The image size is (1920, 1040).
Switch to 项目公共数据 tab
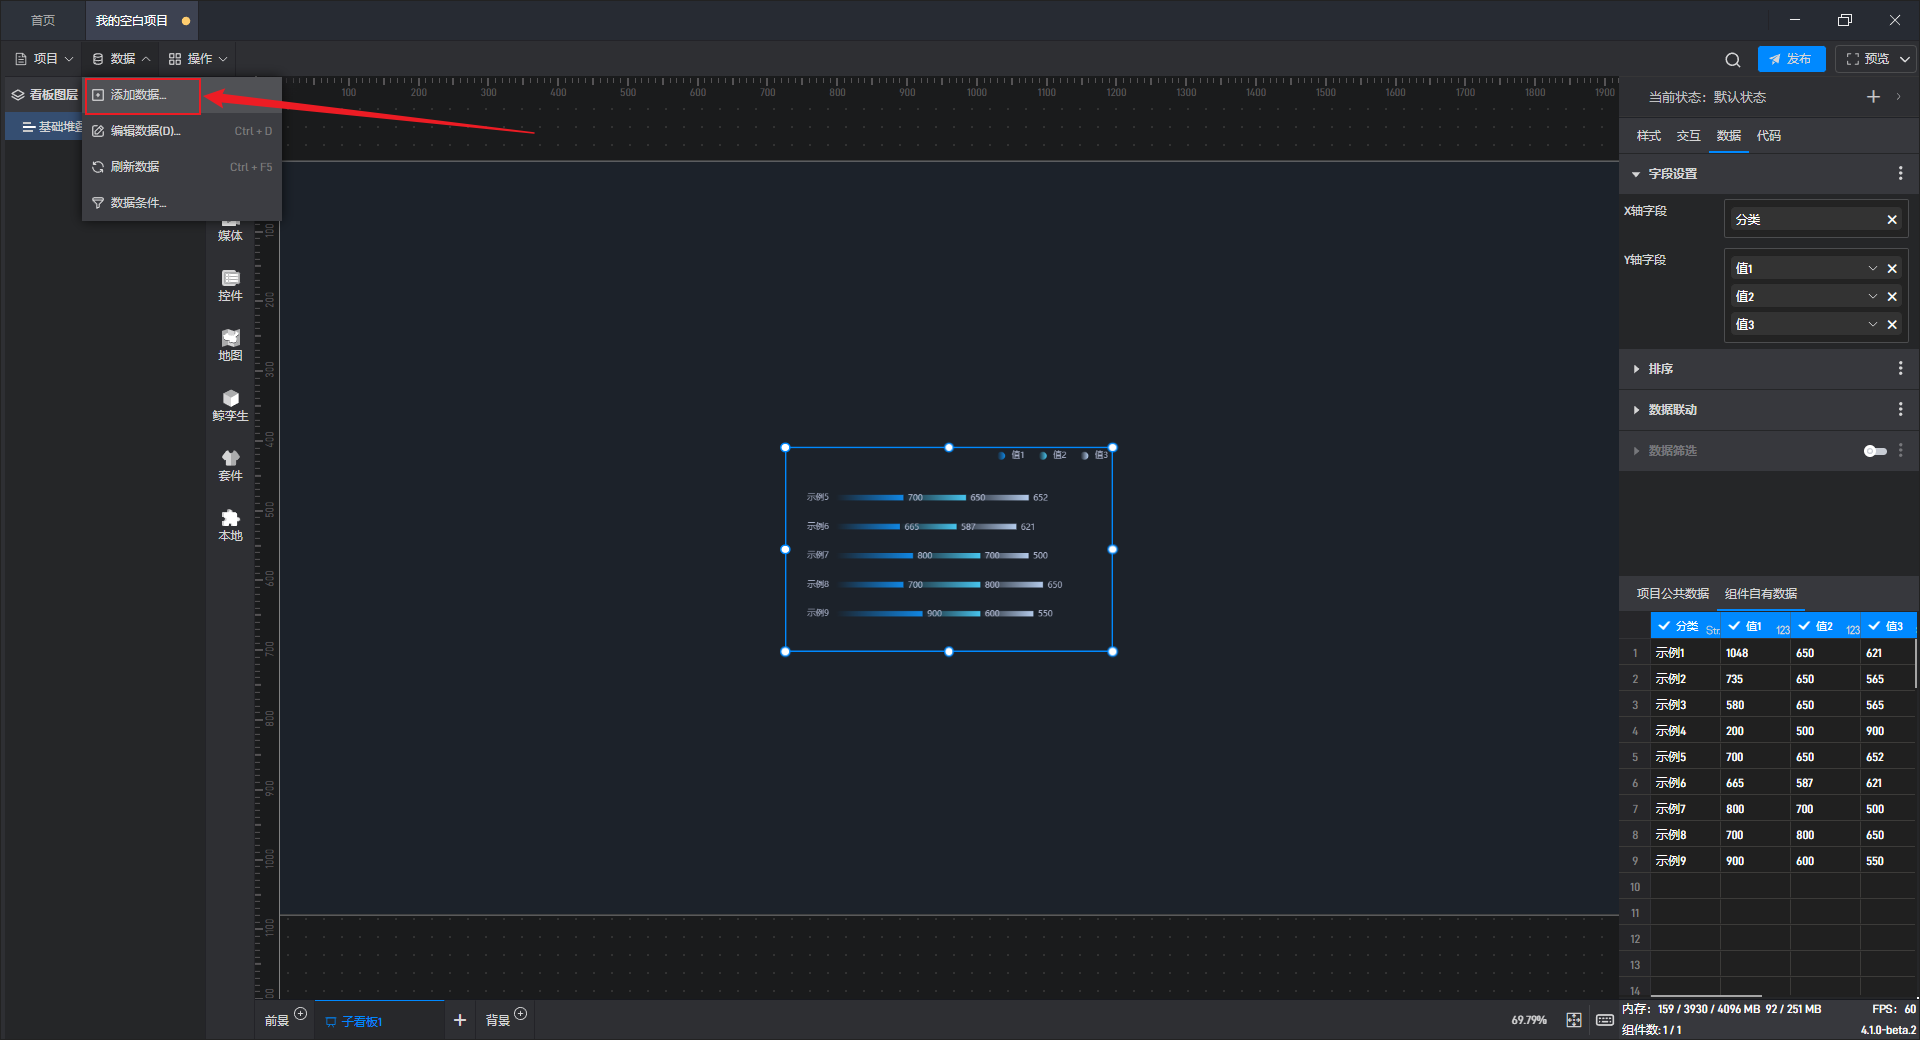click(x=1672, y=594)
